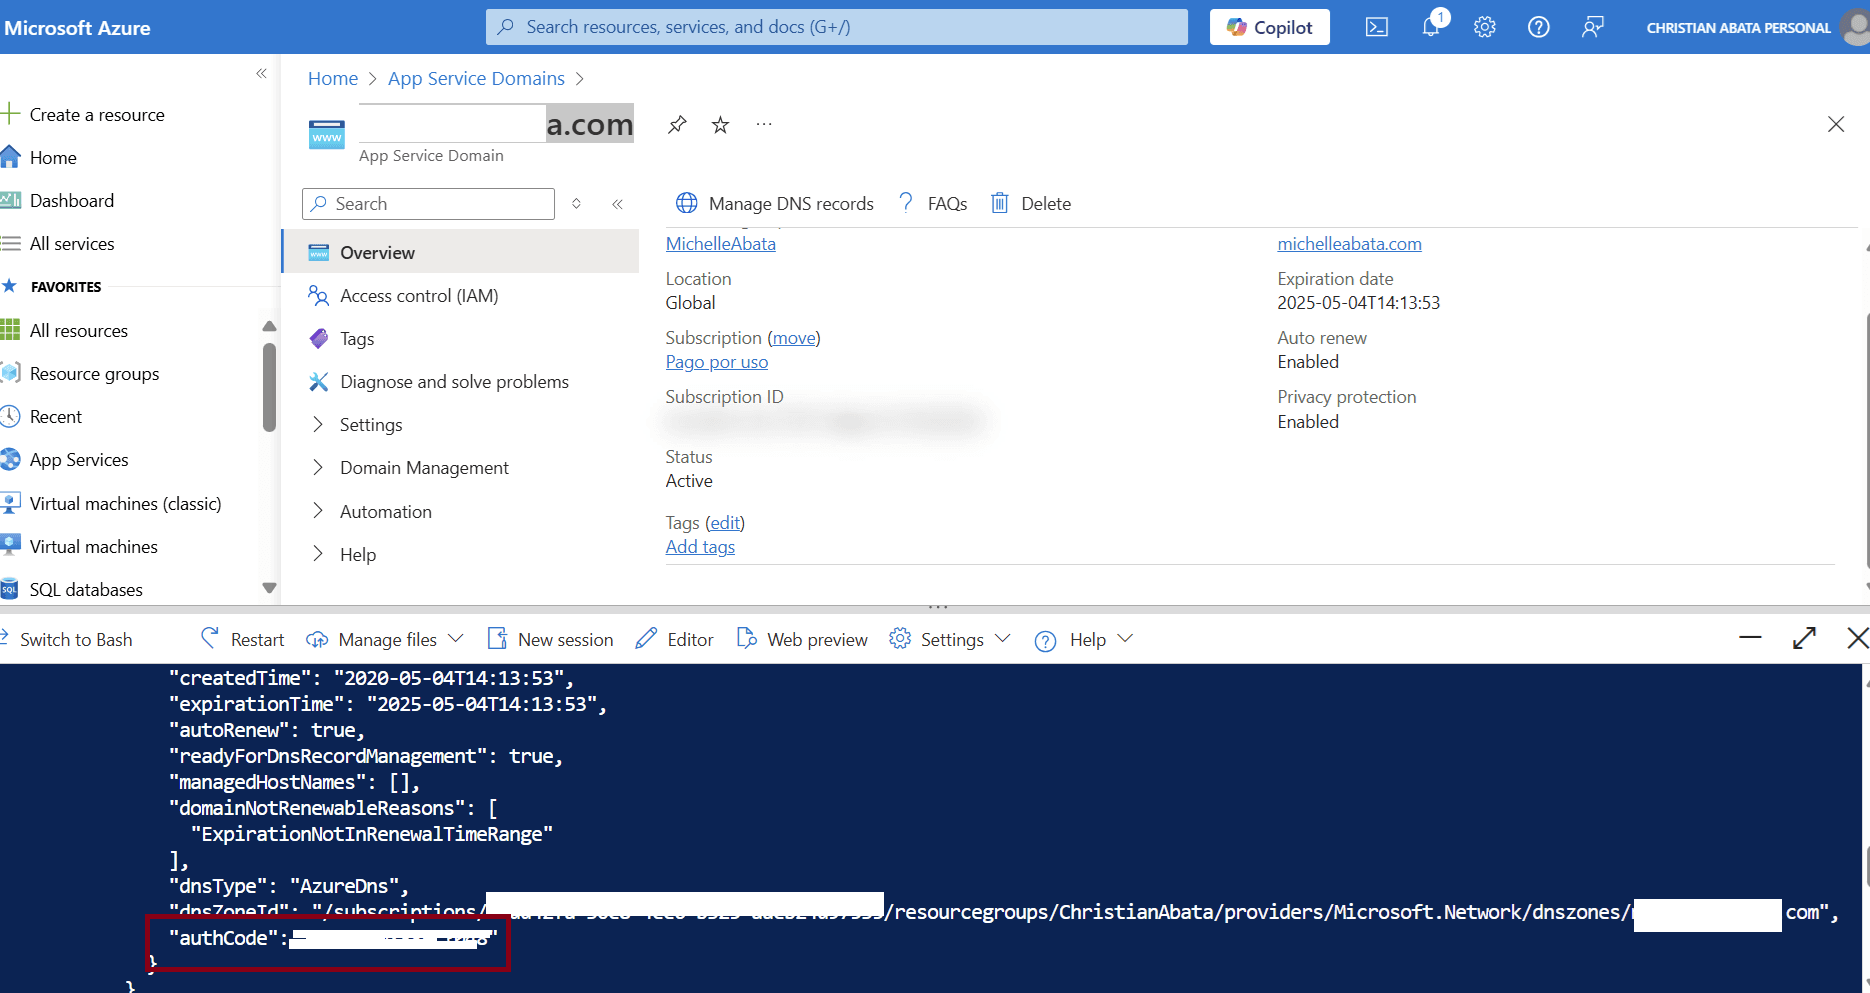Click the Microsoft Azure logo text
1870x993 pixels.
point(77,28)
